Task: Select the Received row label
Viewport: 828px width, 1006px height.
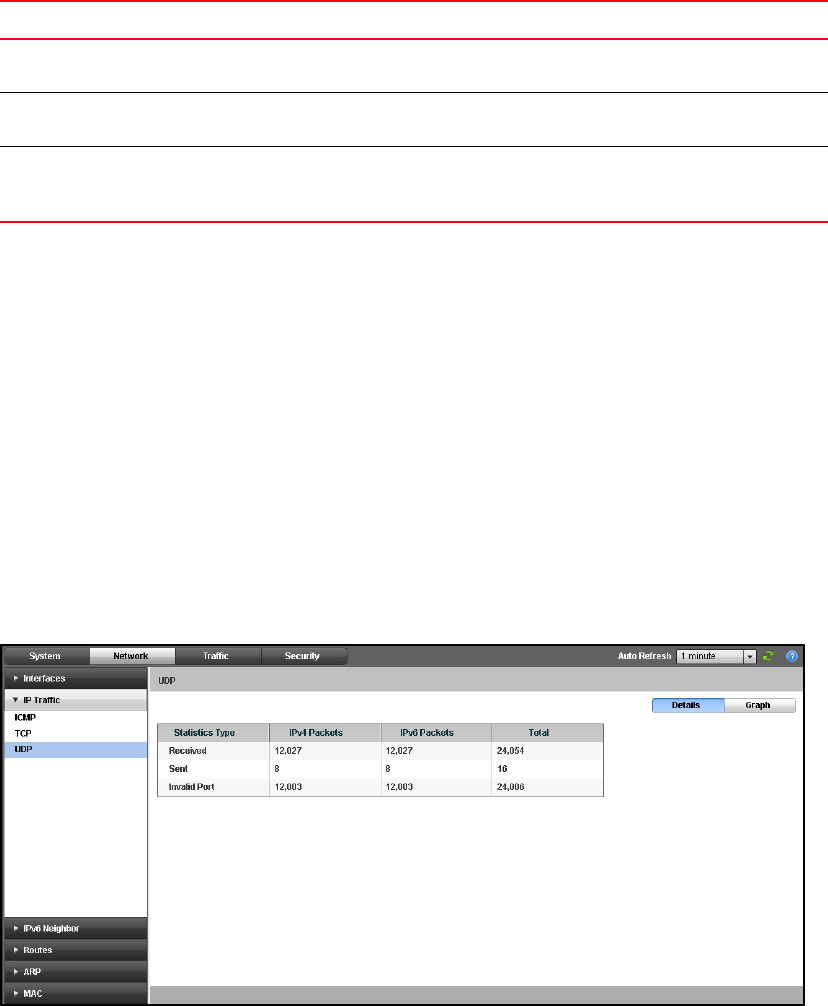Action: coord(187,751)
